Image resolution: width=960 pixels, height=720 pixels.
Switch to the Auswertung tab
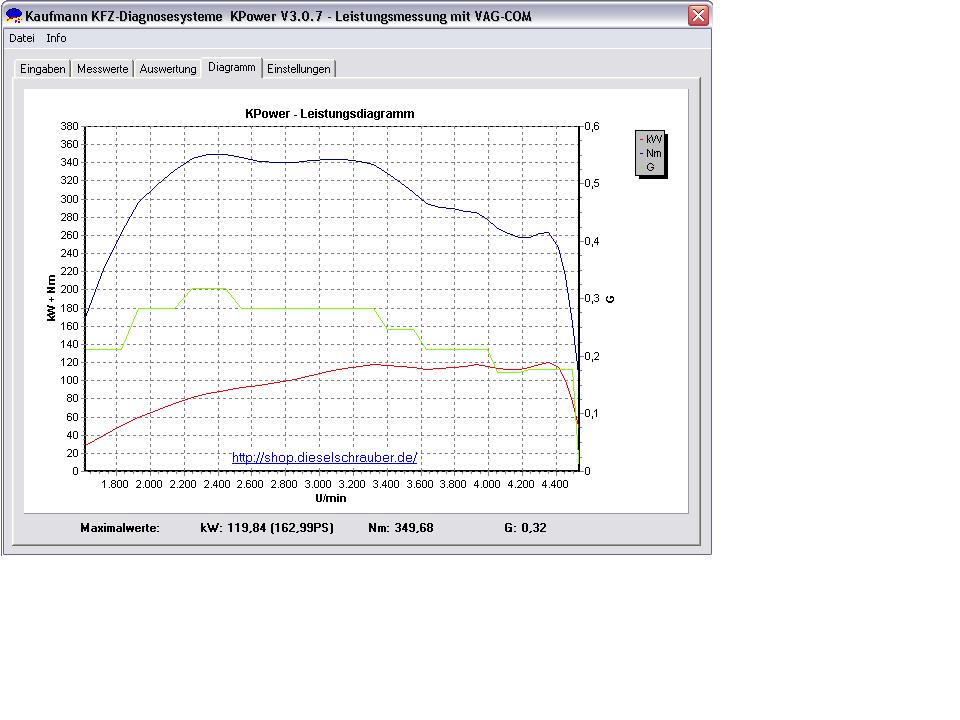tap(168, 69)
